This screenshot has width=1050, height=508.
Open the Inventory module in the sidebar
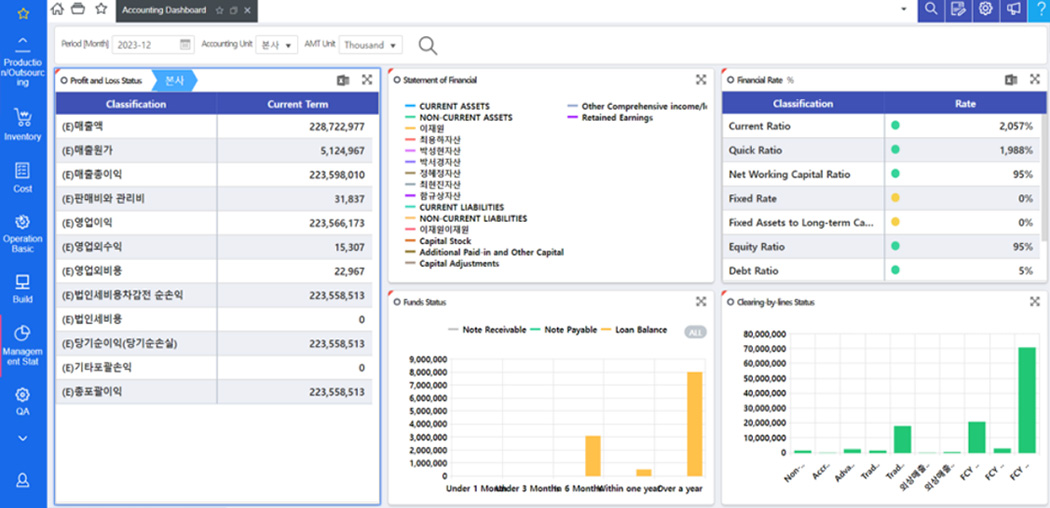(22, 124)
